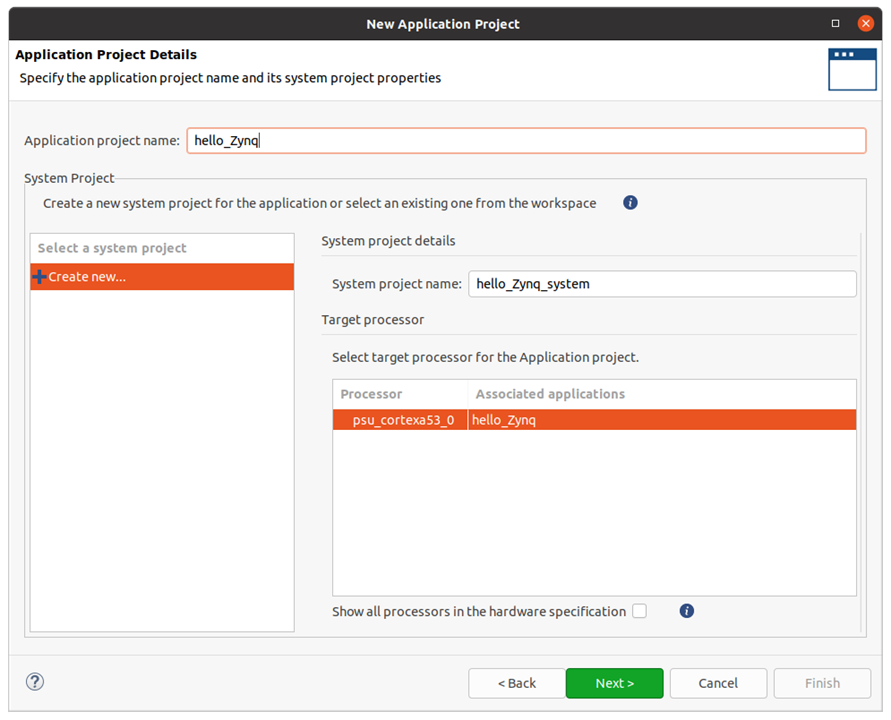This screenshot has width=891, height=720.
Task: Proceed by clicking the Next button
Action: pos(614,683)
